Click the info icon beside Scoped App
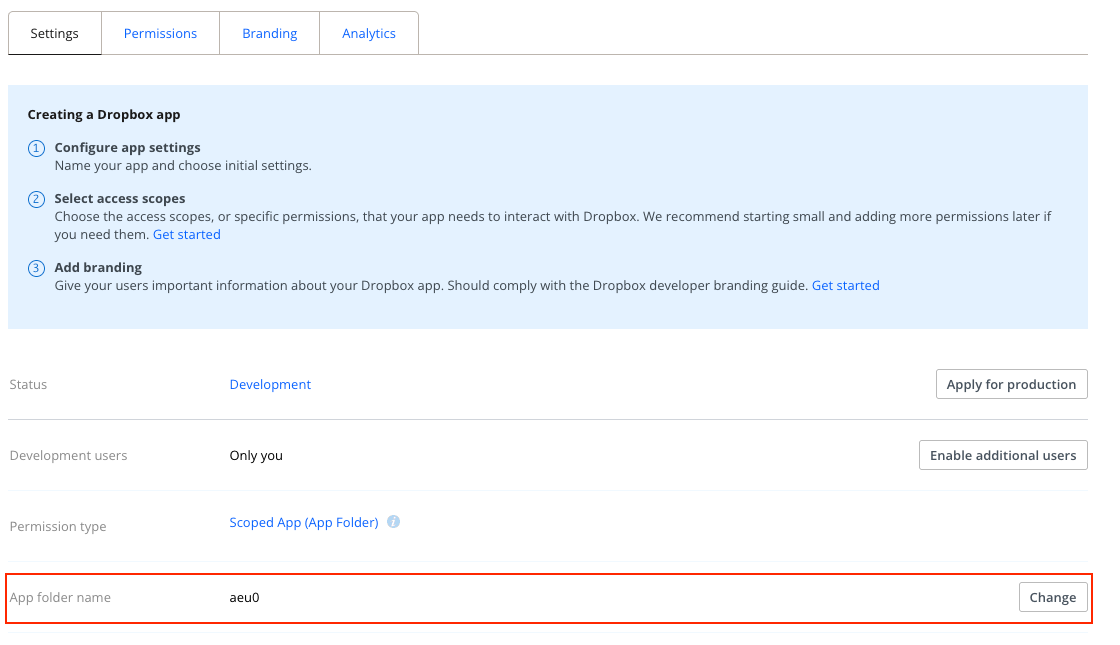Image resolution: width=1120 pixels, height=645 pixels. (x=394, y=522)
